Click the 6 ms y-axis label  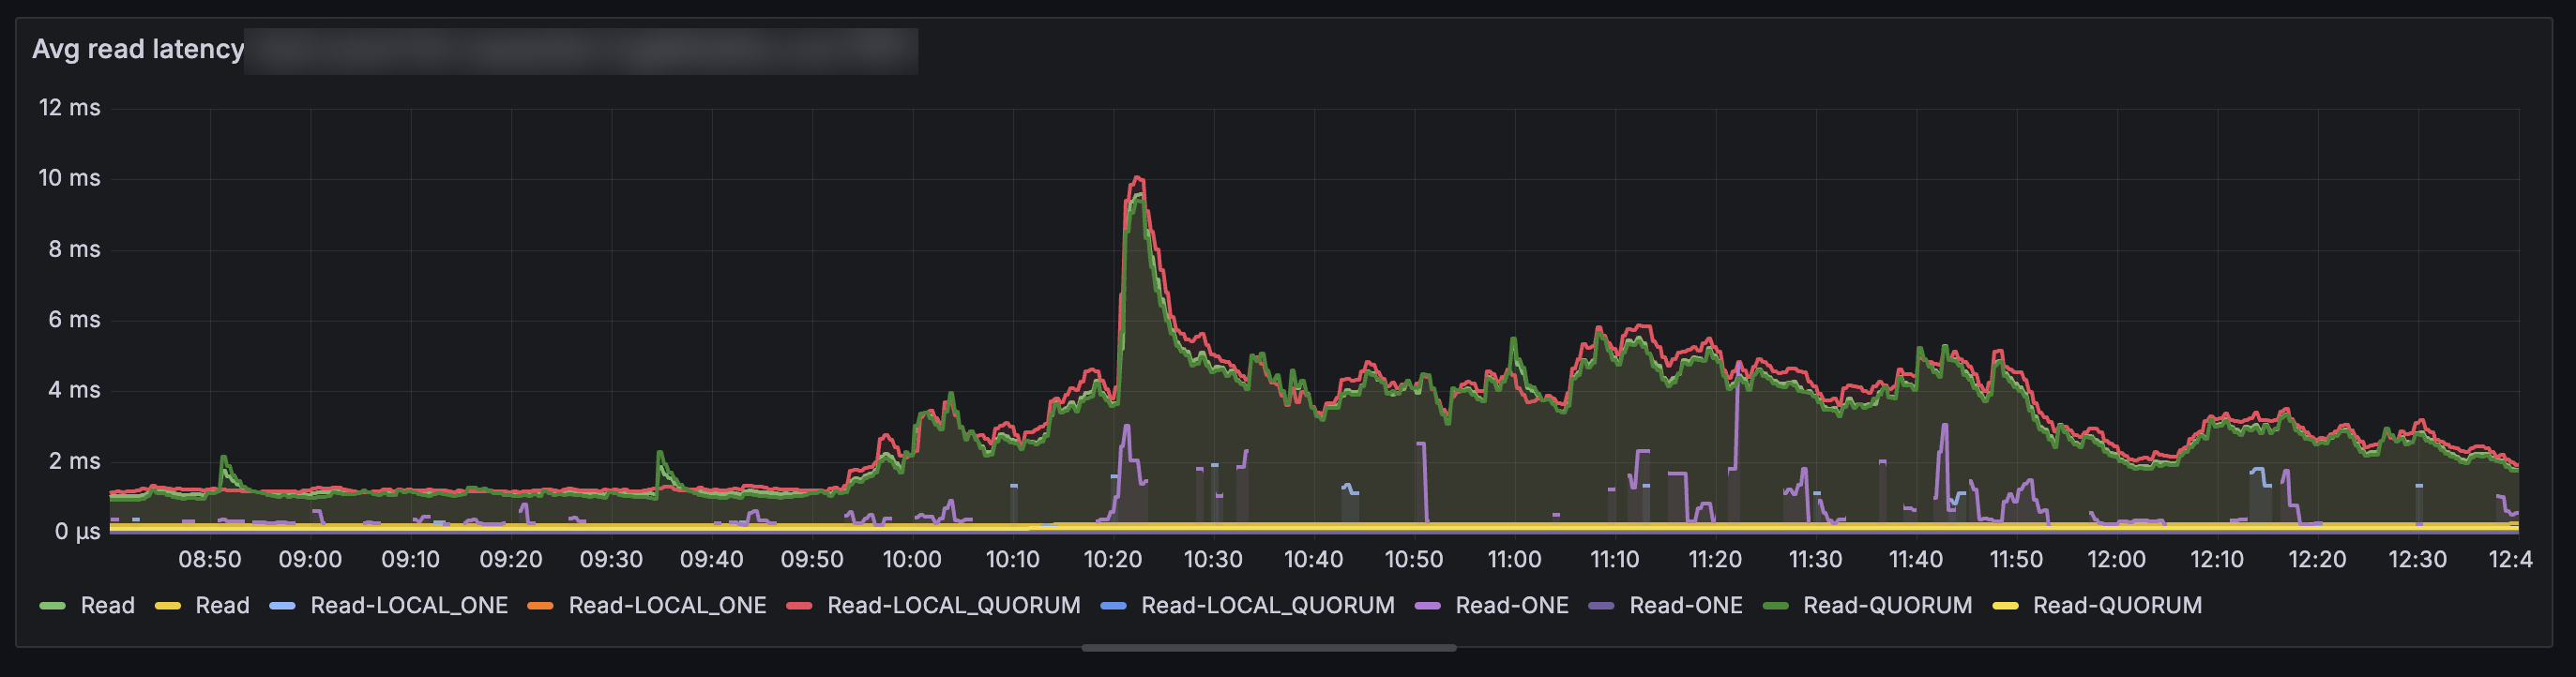[75, 320]
